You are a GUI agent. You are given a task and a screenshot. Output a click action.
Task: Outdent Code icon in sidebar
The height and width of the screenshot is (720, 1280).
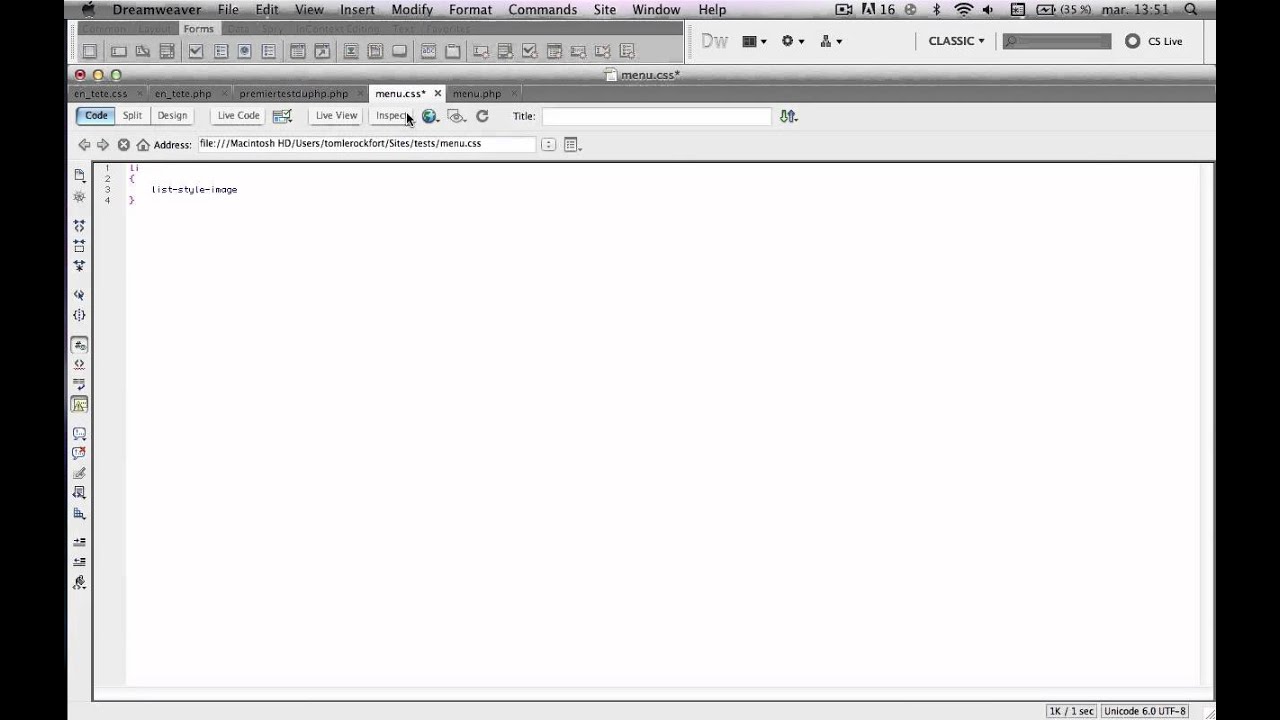click(x=79, y=561)
